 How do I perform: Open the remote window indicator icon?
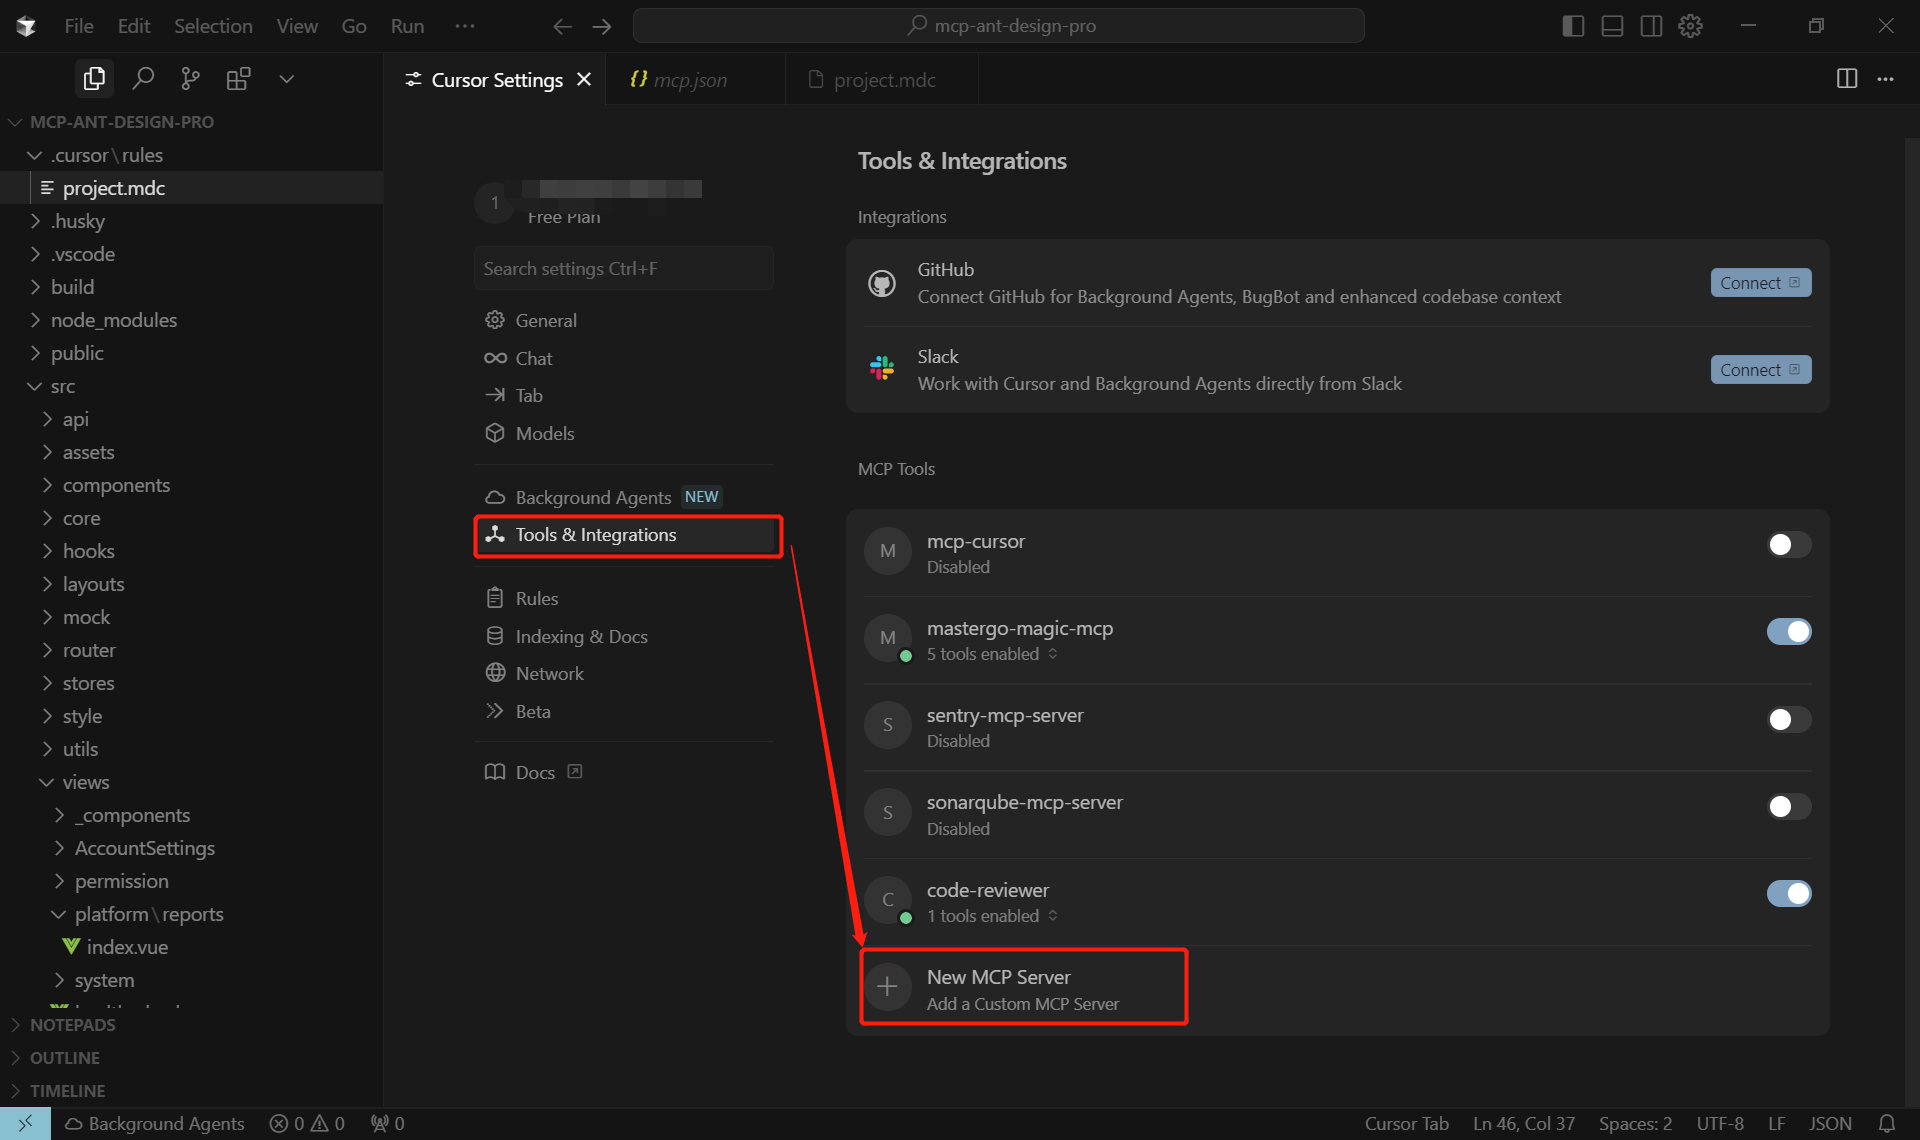pos(25,1124)
